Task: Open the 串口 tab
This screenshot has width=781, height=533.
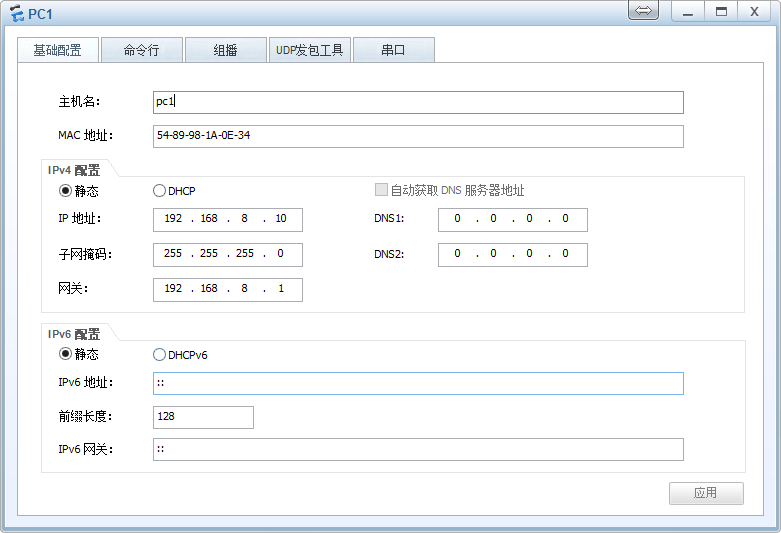Action: (x=393, y=50)
